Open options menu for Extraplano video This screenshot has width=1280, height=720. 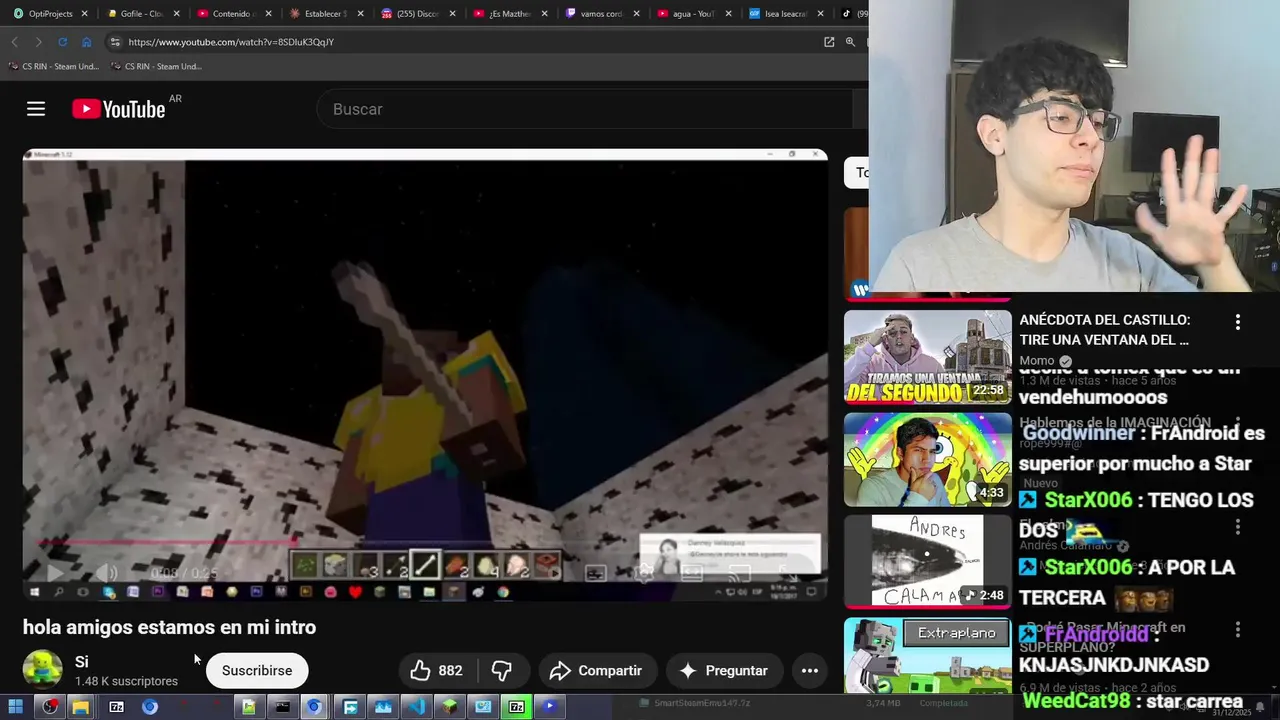click(1238, 630)
